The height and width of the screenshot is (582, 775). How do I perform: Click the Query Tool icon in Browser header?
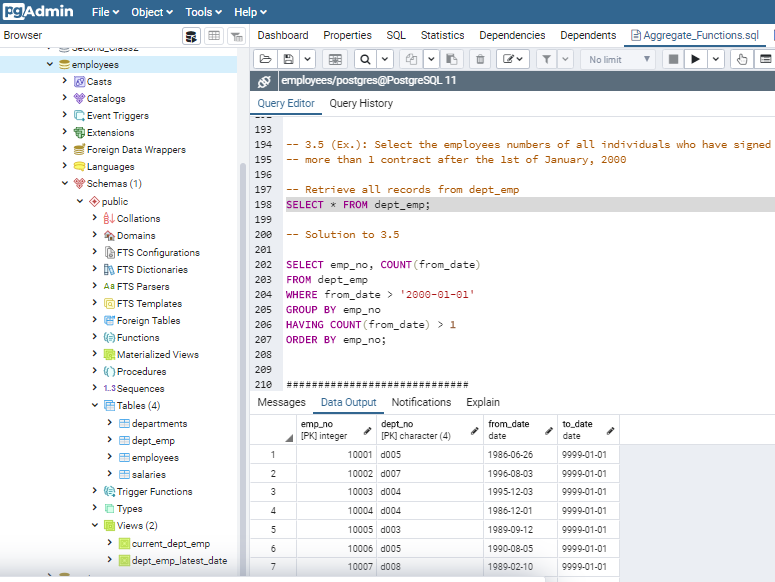pos(191,36)
